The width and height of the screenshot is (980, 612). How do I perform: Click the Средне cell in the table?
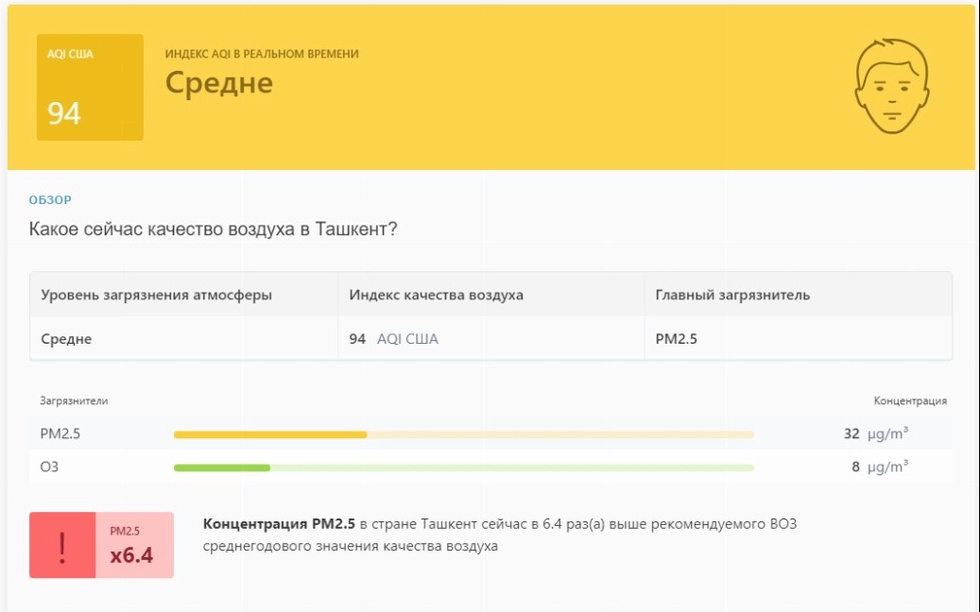pyautogui.click(x=66, y=339)
